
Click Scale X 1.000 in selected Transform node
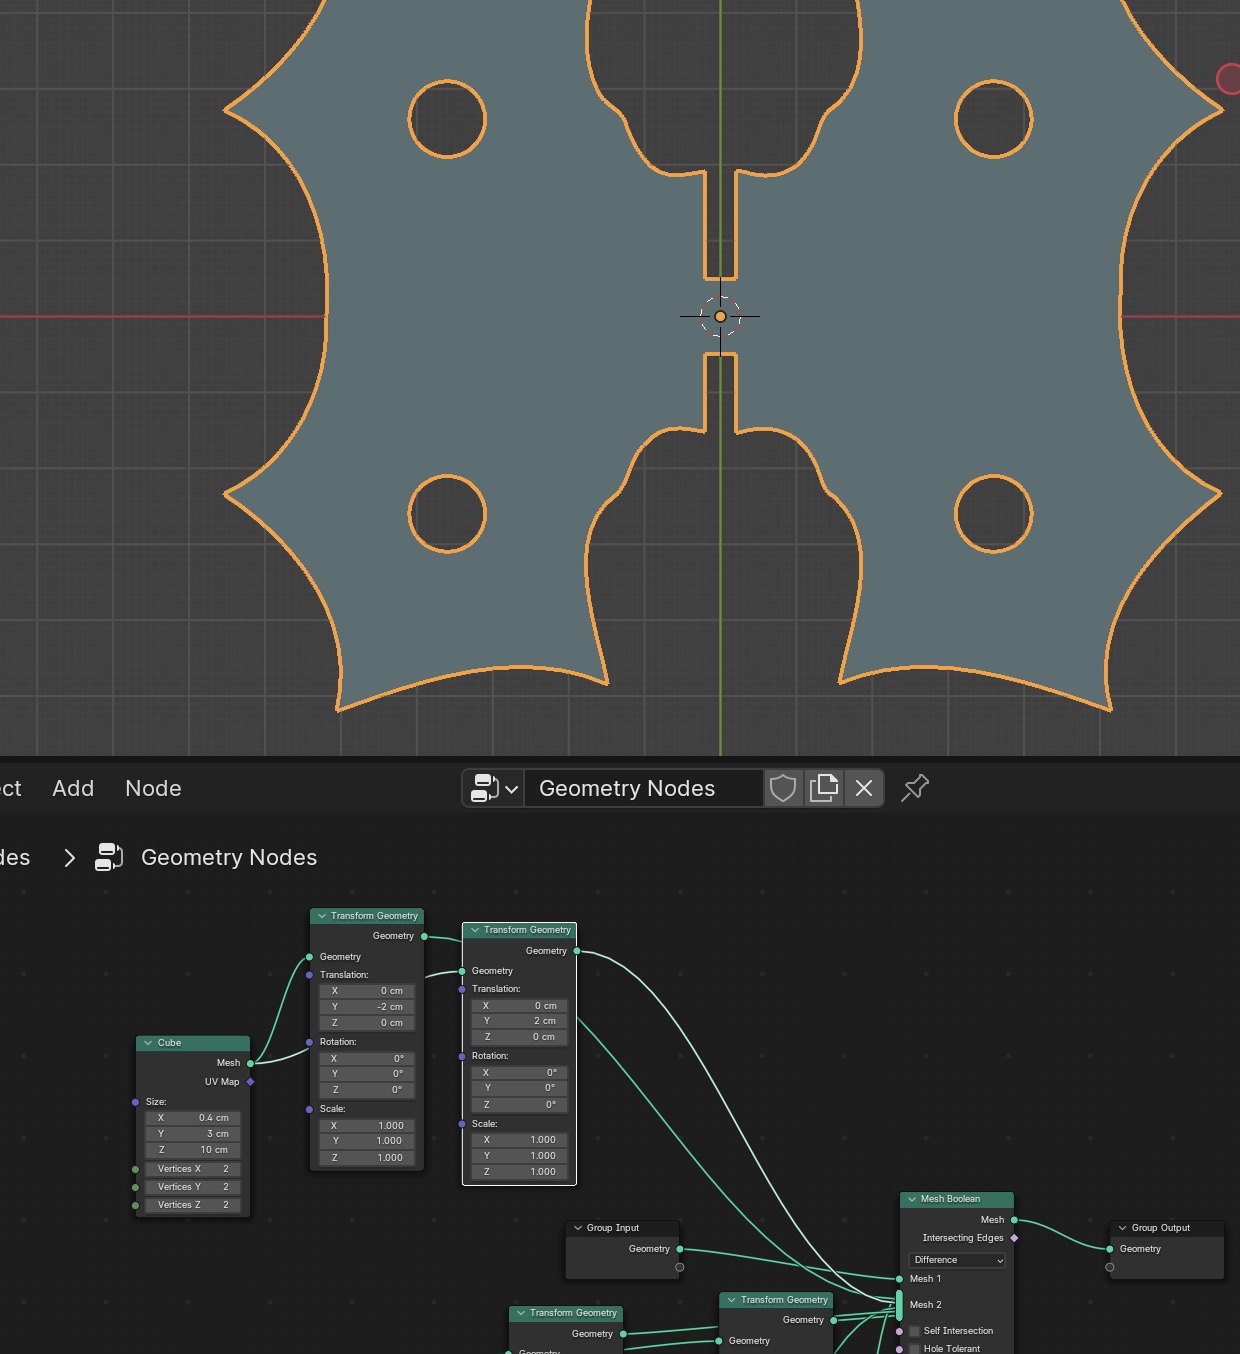click(520, 1140)
